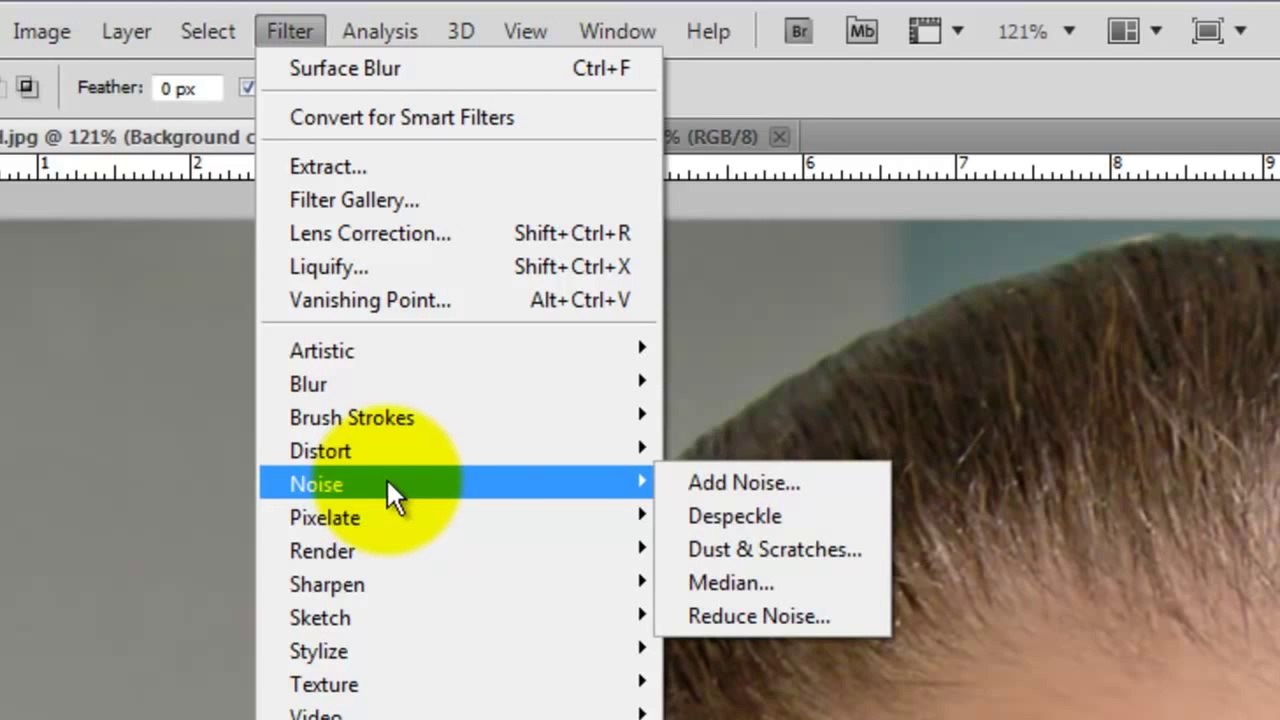
Task: Choose Reduce Noise...
Action: pos(772,616)
